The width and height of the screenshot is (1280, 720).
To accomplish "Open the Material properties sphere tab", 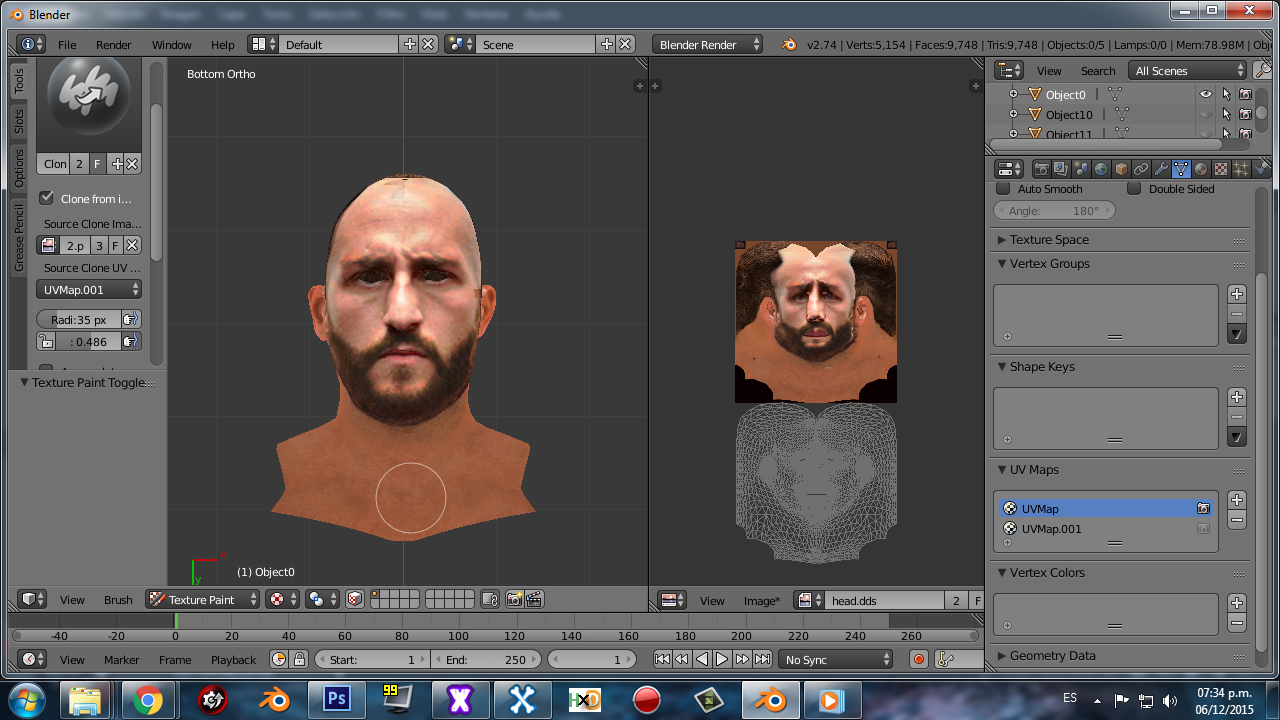I will 1201,169.
